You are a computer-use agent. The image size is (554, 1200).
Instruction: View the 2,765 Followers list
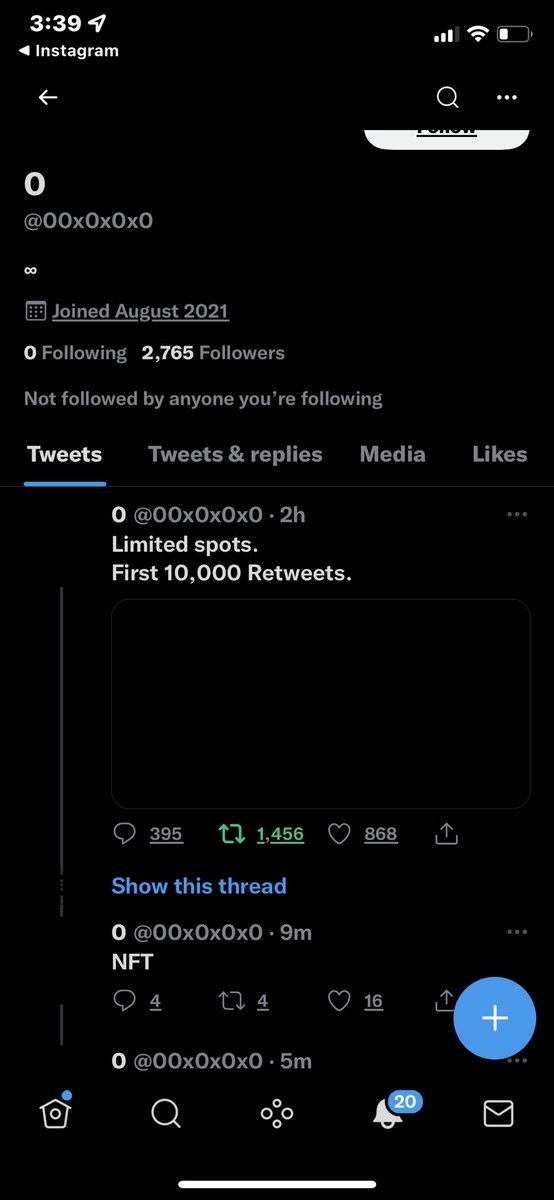213,353
